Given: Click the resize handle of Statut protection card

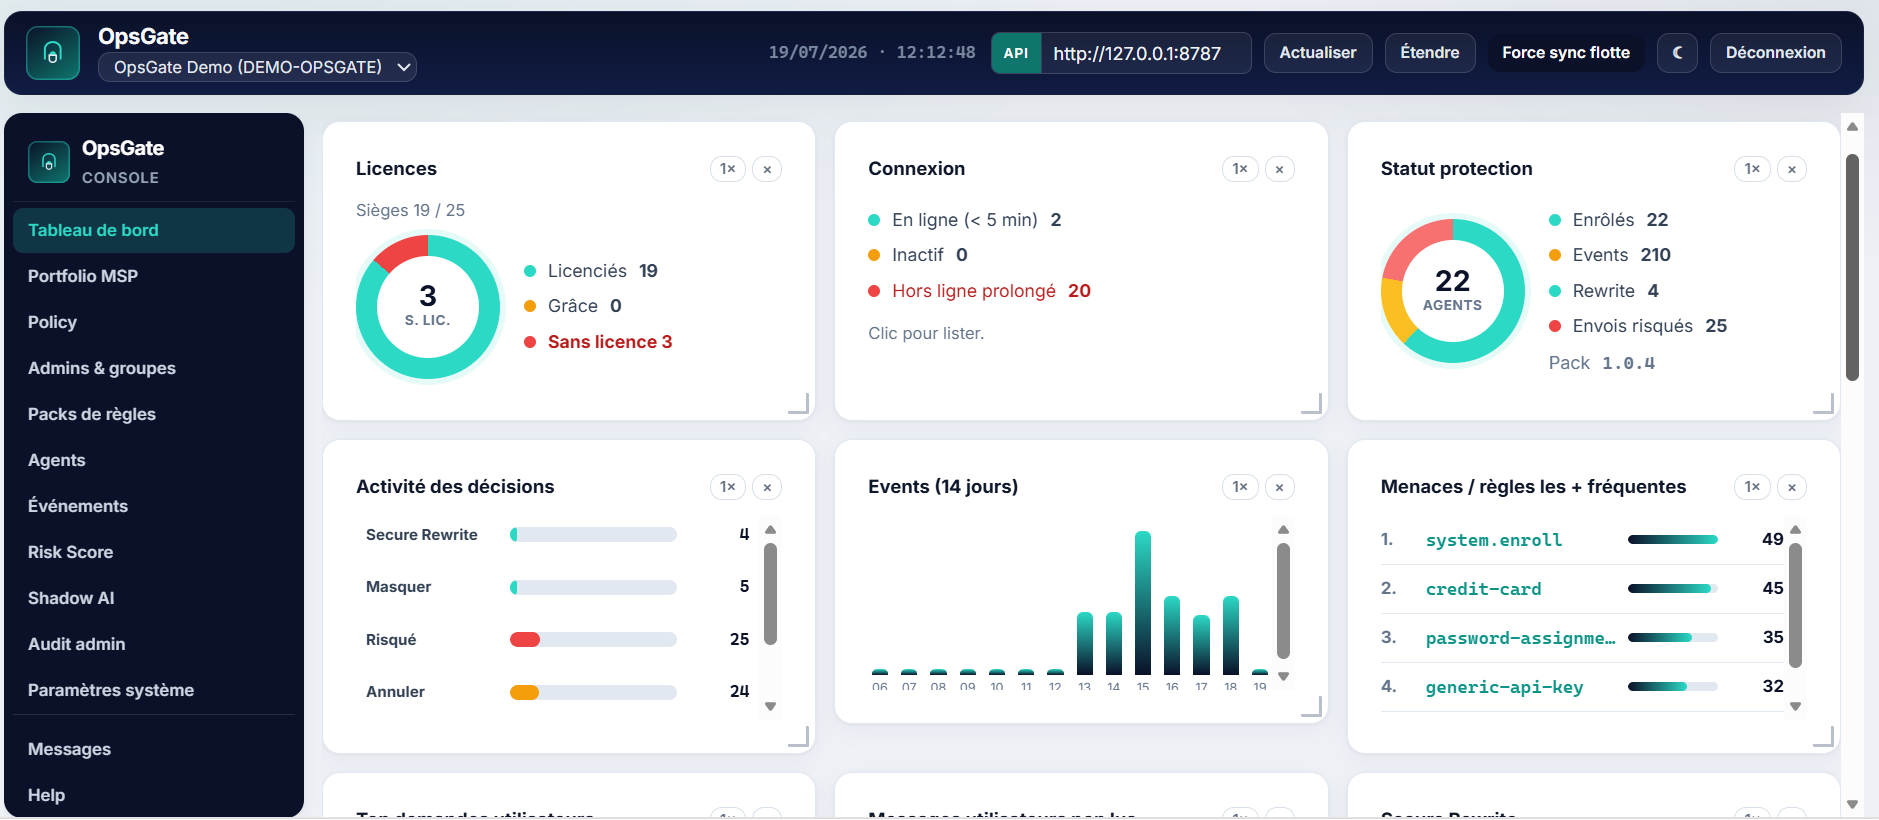Looking at the screenshot, I should point(1823,403).
